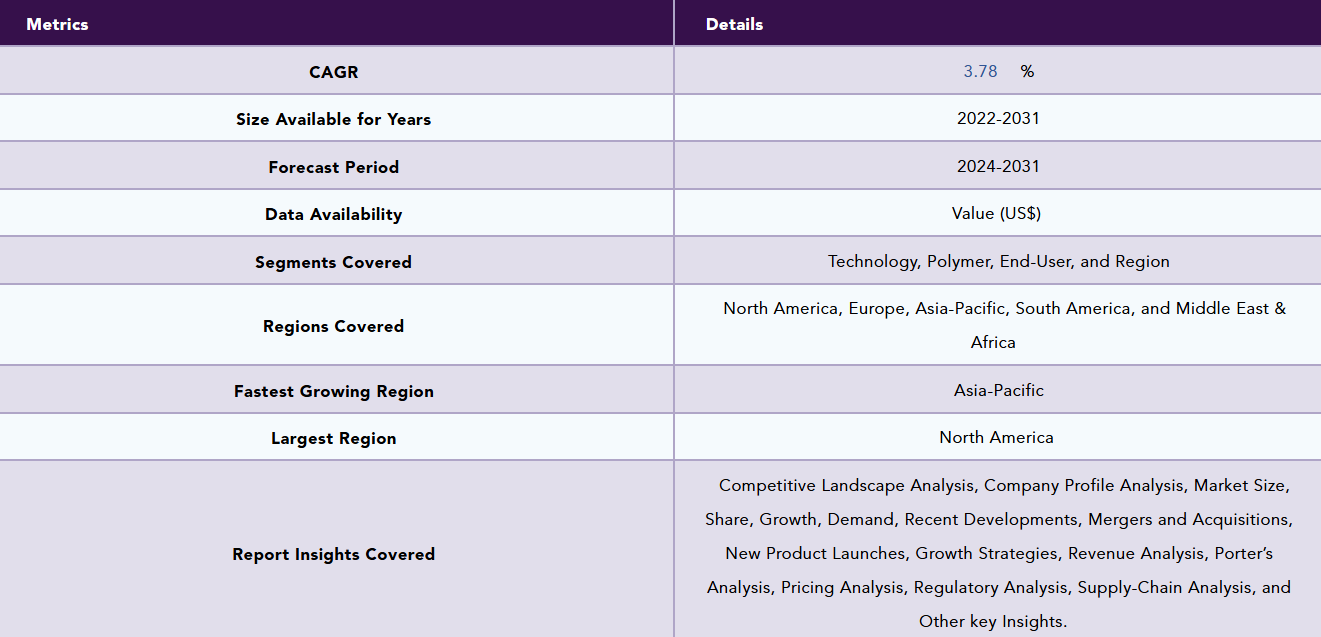
Task: Select the Fastest Growing Region label
Action: [x=334, y=391]
